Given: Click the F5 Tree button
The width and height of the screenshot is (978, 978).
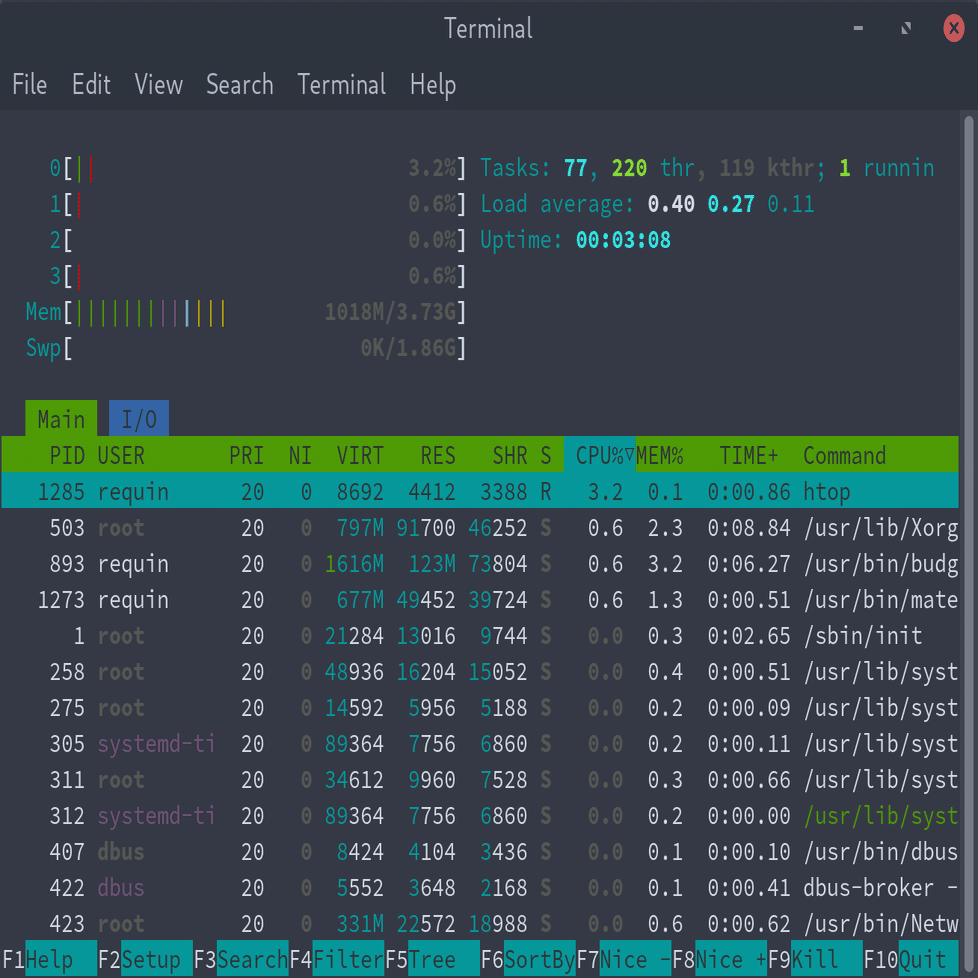Looking at the screenshot, I should (x=433, y=959).
